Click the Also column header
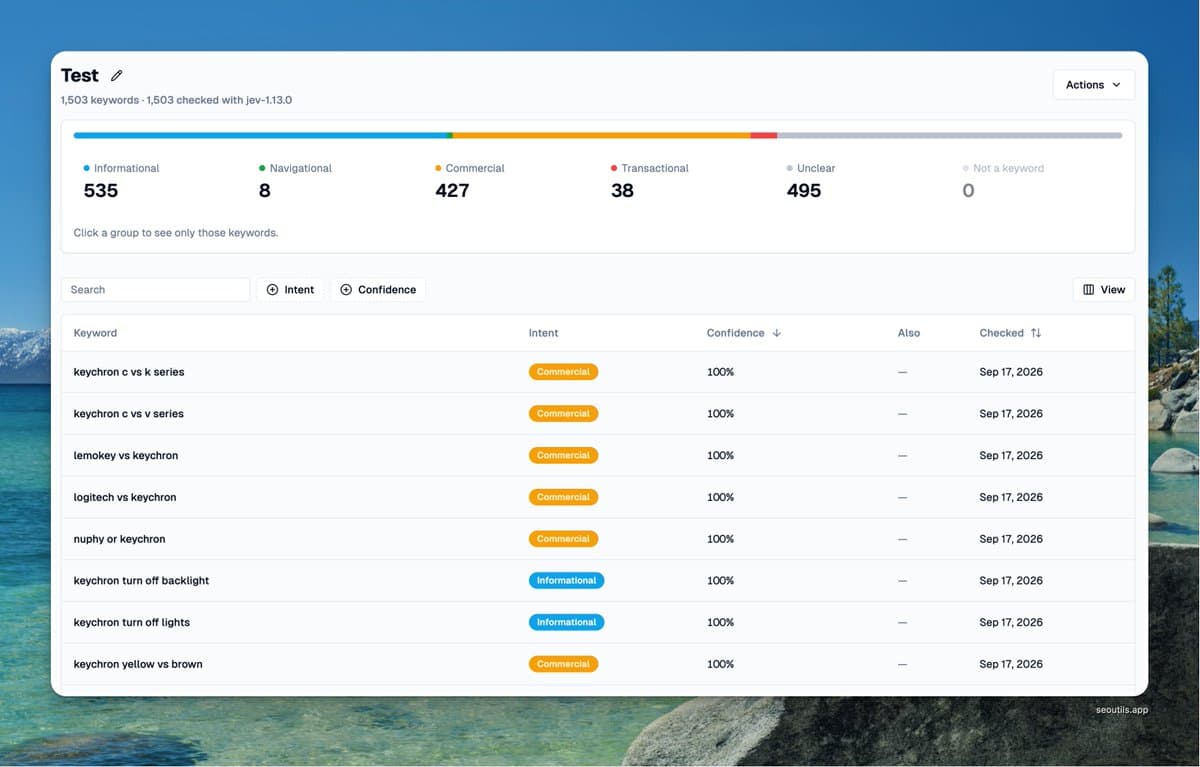The width and height of the screenshot is (1200, 767). pyautogui.click(x=909, y=333)
